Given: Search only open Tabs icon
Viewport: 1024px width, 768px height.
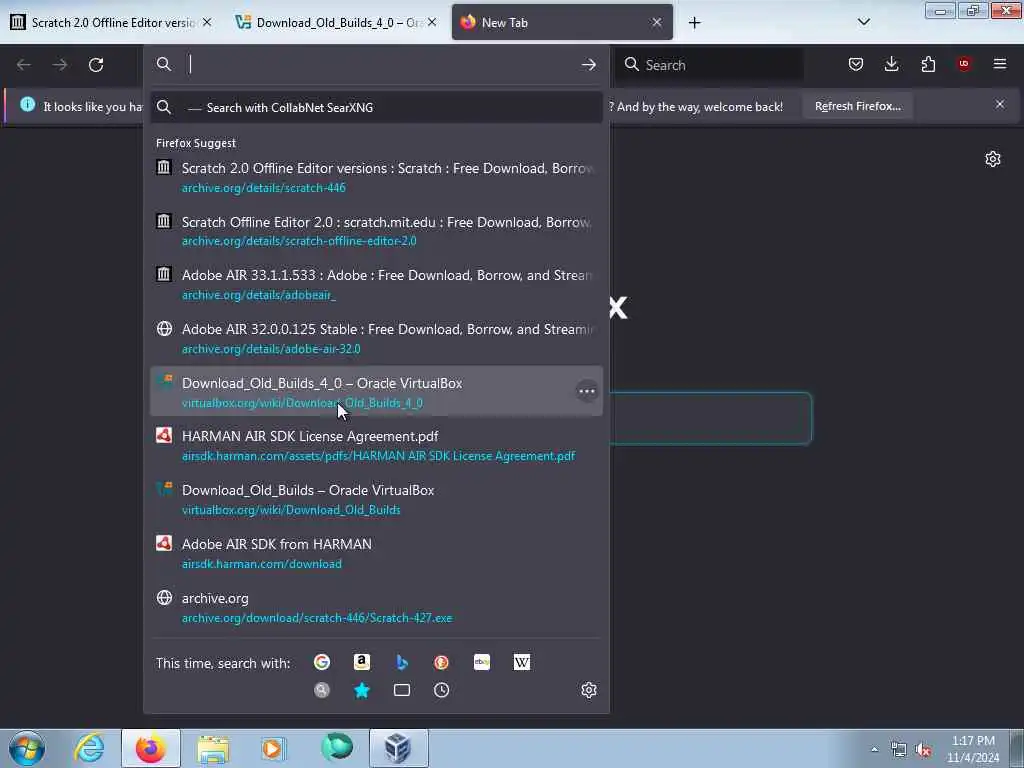Looking at the screenshot, I should [402, 690].
